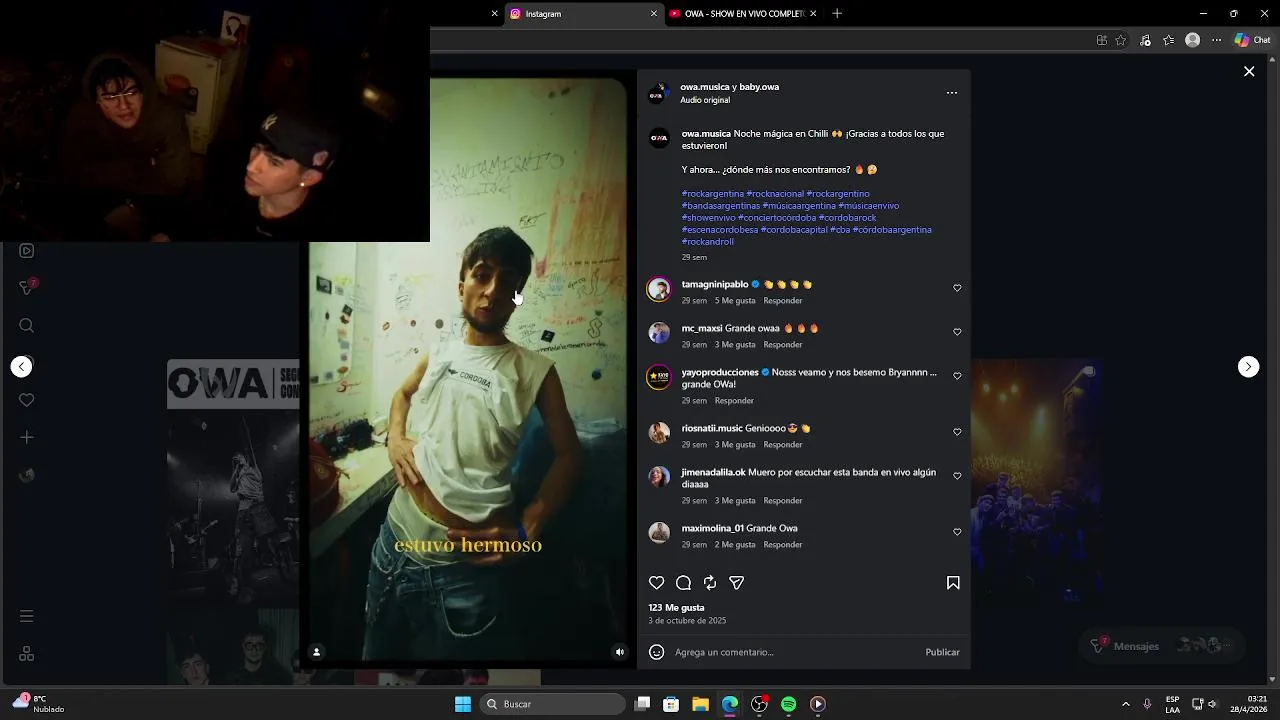Open the Also from Meta grid icon
The width and height of the screenshot is (1280, 720).
click(27, 653)
